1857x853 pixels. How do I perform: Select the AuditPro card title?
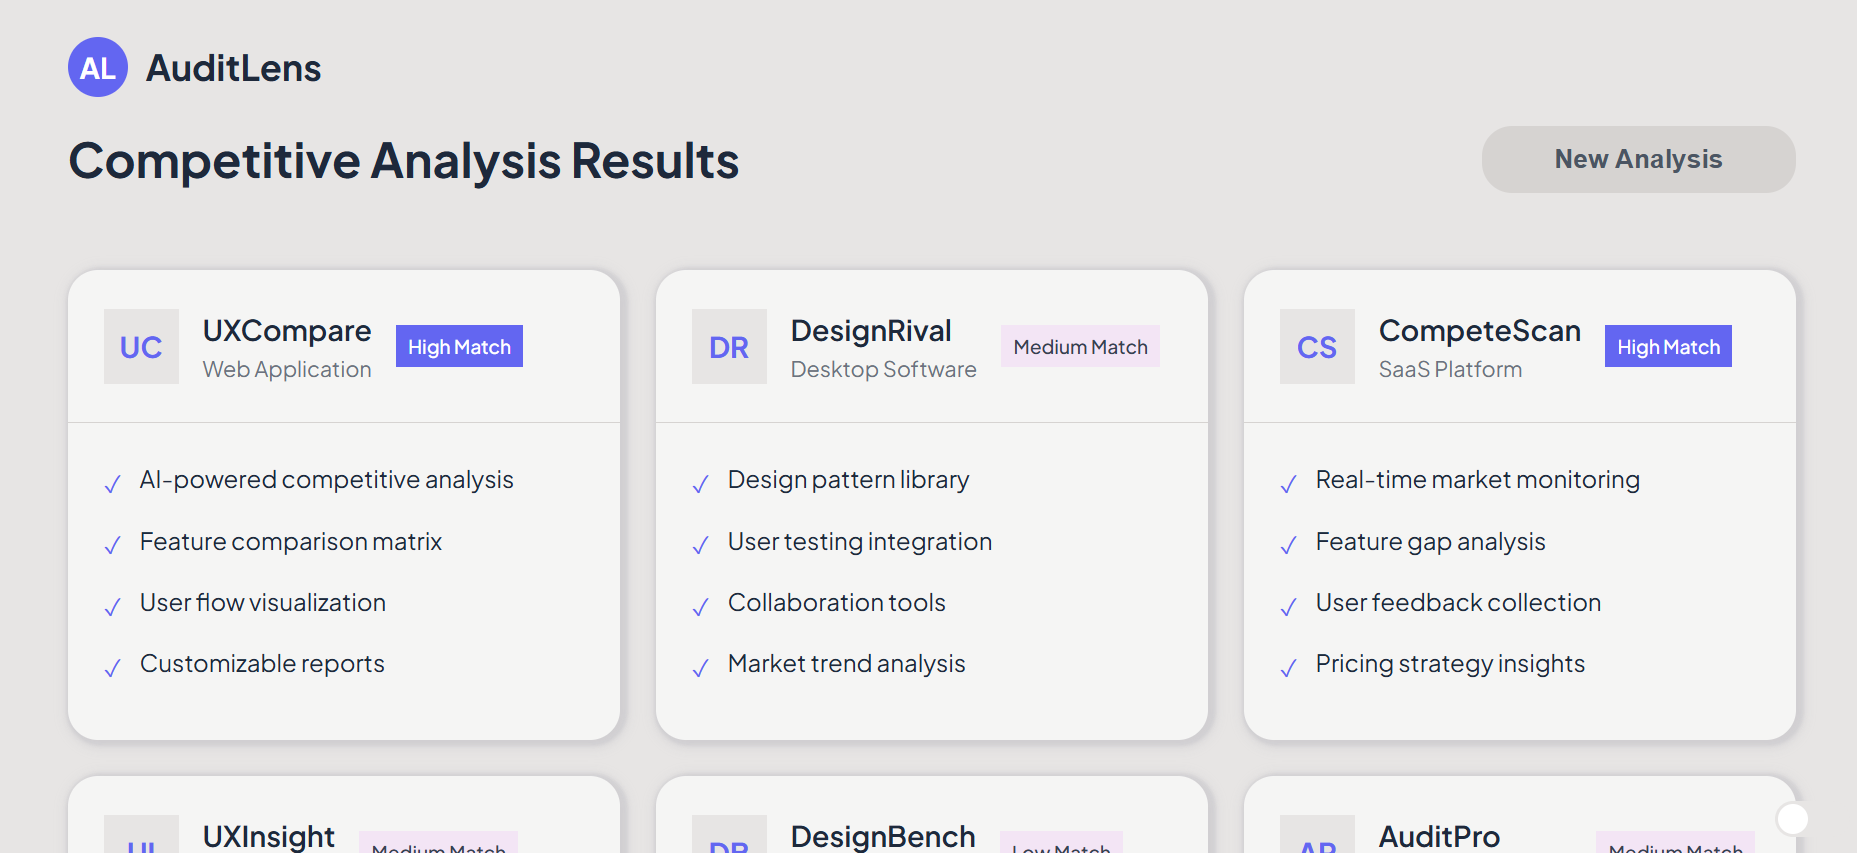(x=1438, y=836)
